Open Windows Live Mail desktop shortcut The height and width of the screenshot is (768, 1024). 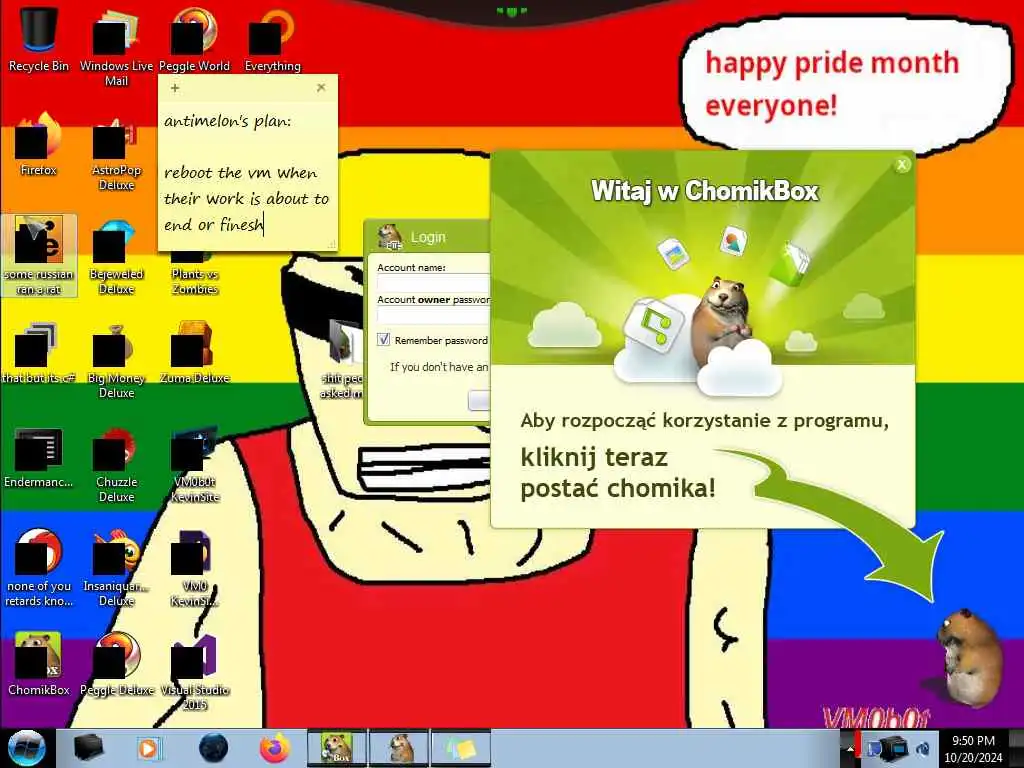(x=116, y=47)
